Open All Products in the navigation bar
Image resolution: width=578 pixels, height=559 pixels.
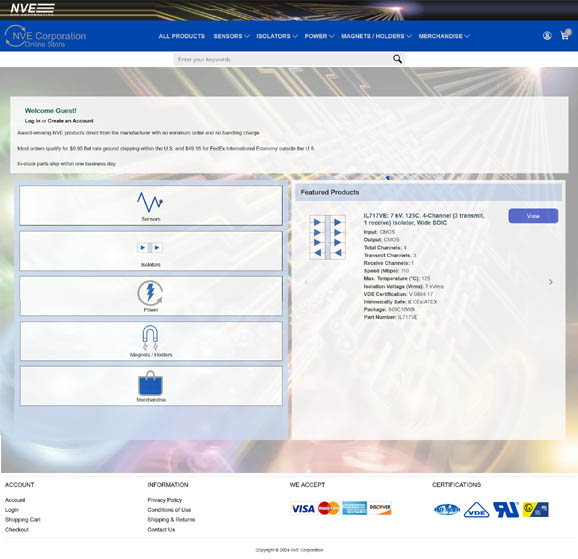[x=182, y=36]
